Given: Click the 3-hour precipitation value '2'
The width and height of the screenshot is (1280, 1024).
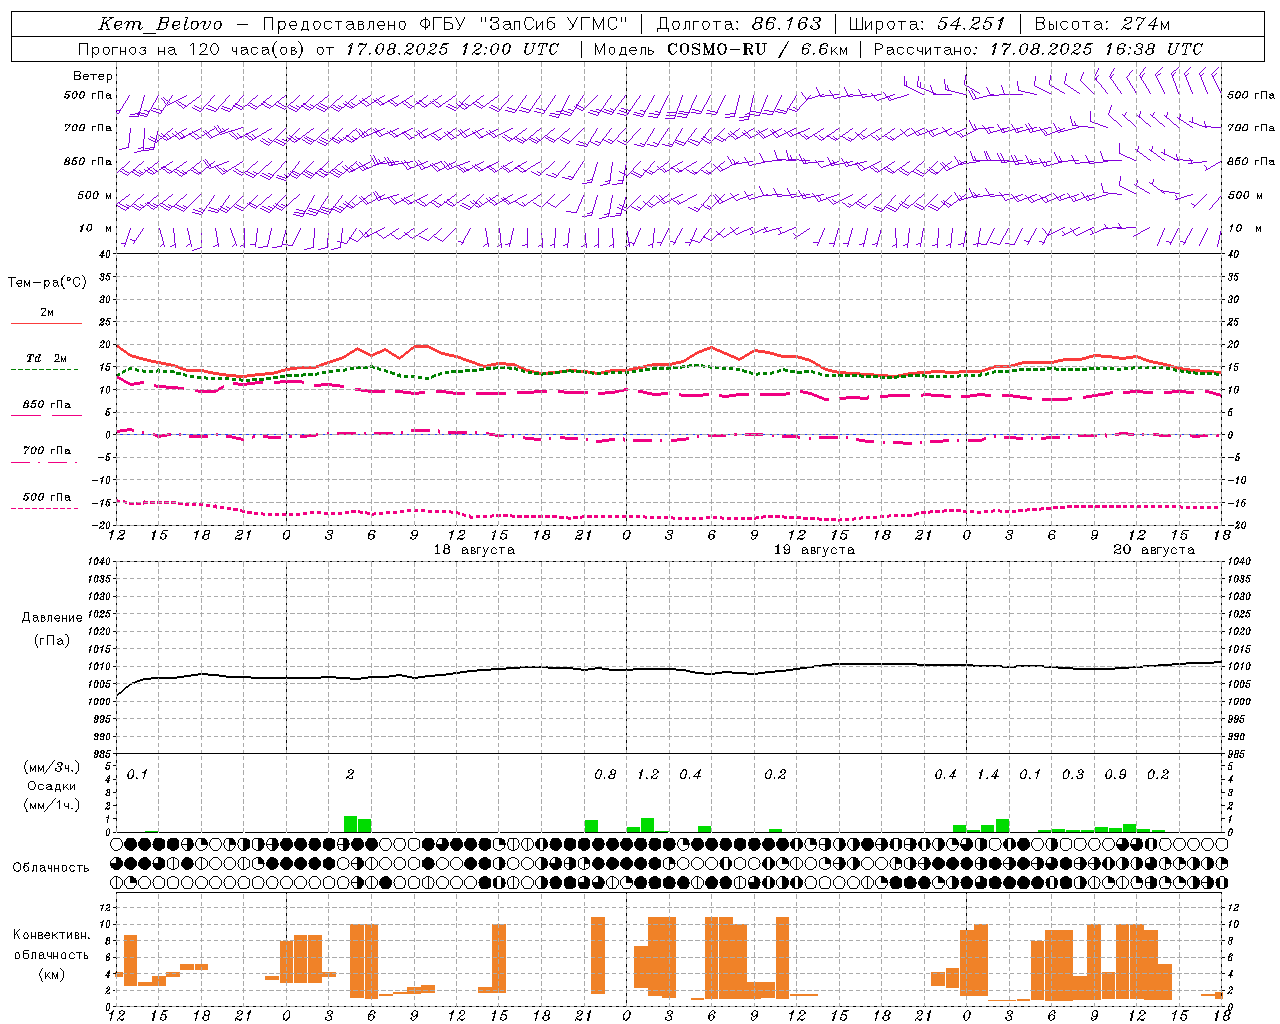Looking at the screenshot, I should pos(350,775).
